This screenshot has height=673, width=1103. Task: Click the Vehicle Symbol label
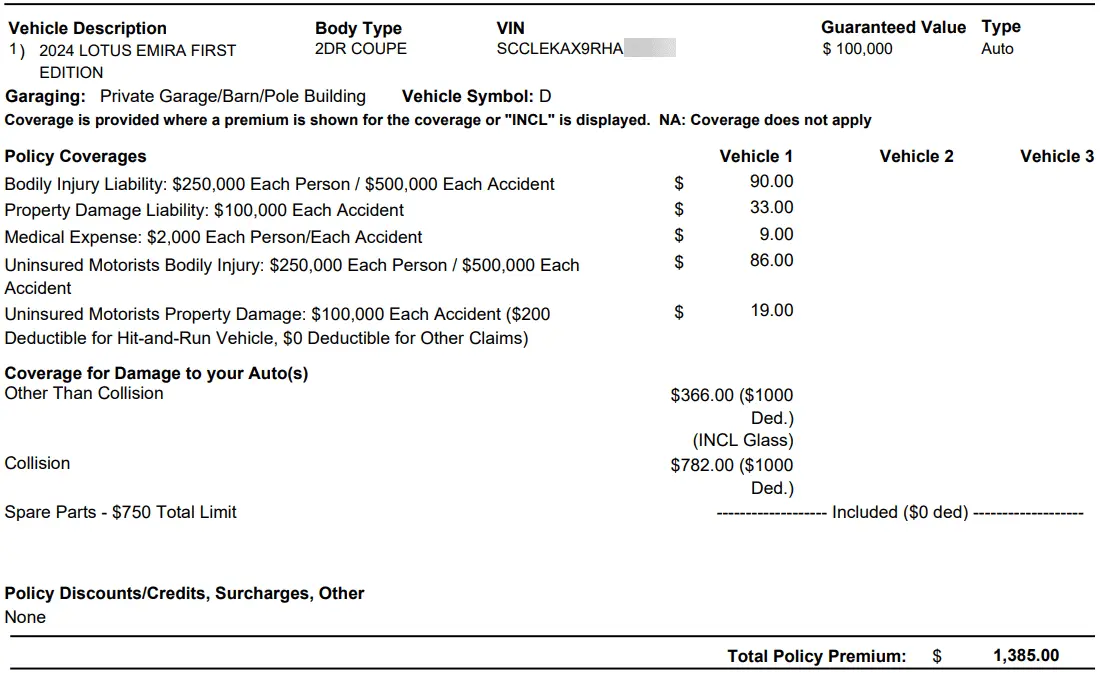[467, 97]
